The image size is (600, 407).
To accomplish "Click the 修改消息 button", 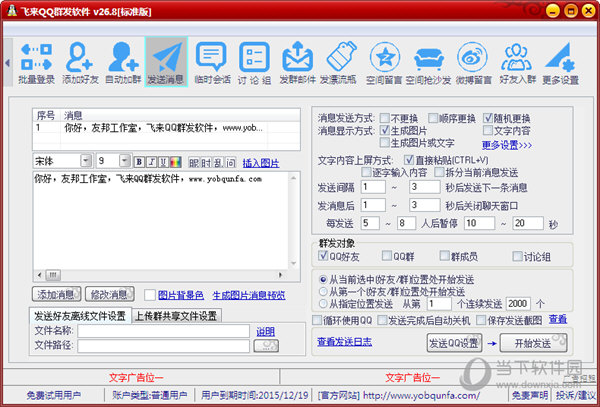I will pos(110,294).
